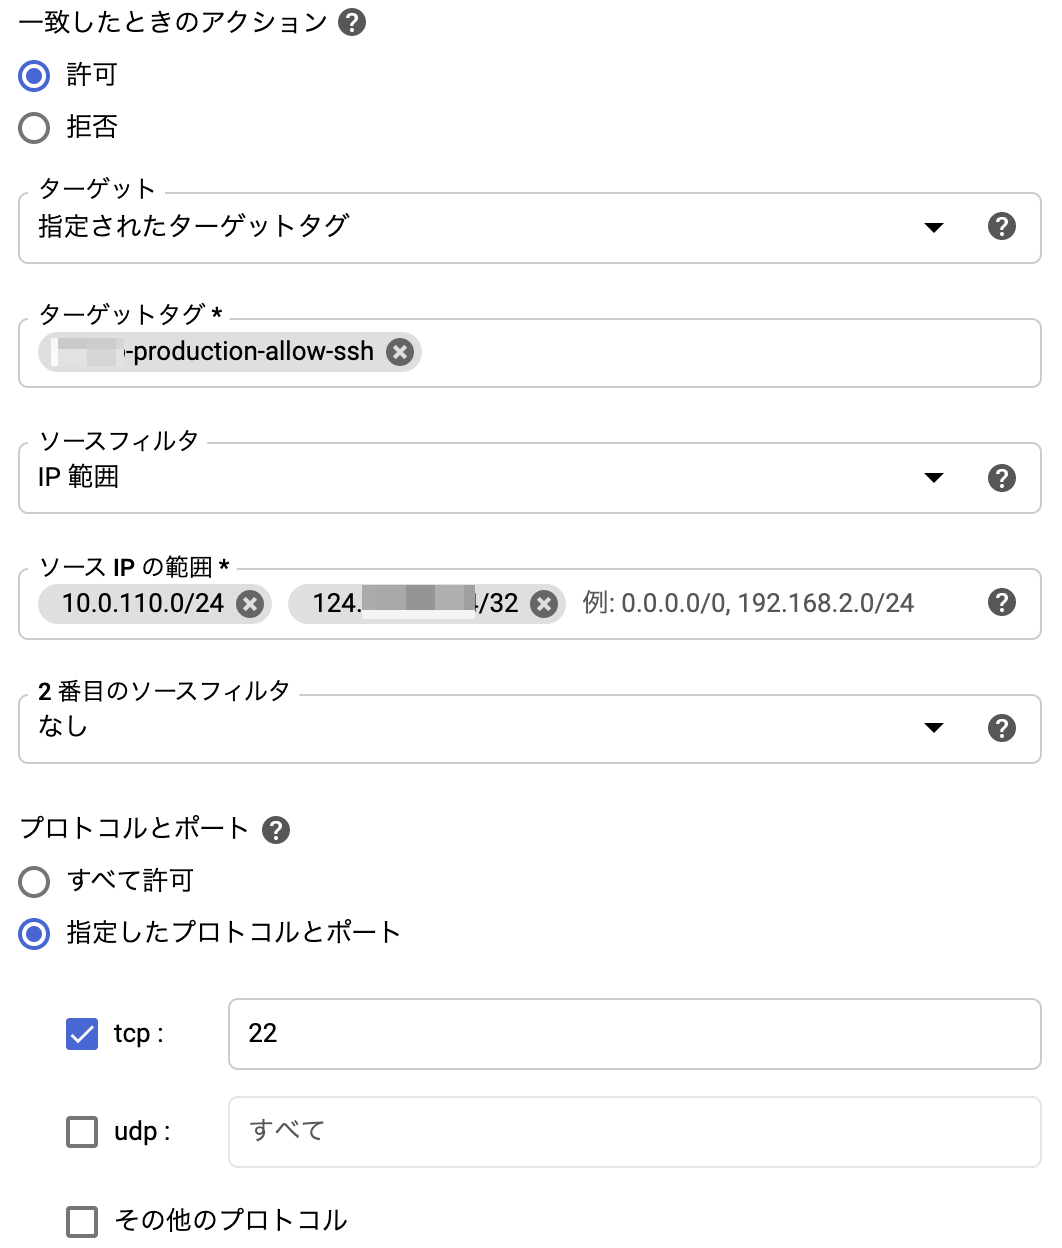1062x1248 pixels.
Task: Click help icon for 2 番目のソースフィルタ
Action: click(x=1001, y=728)
